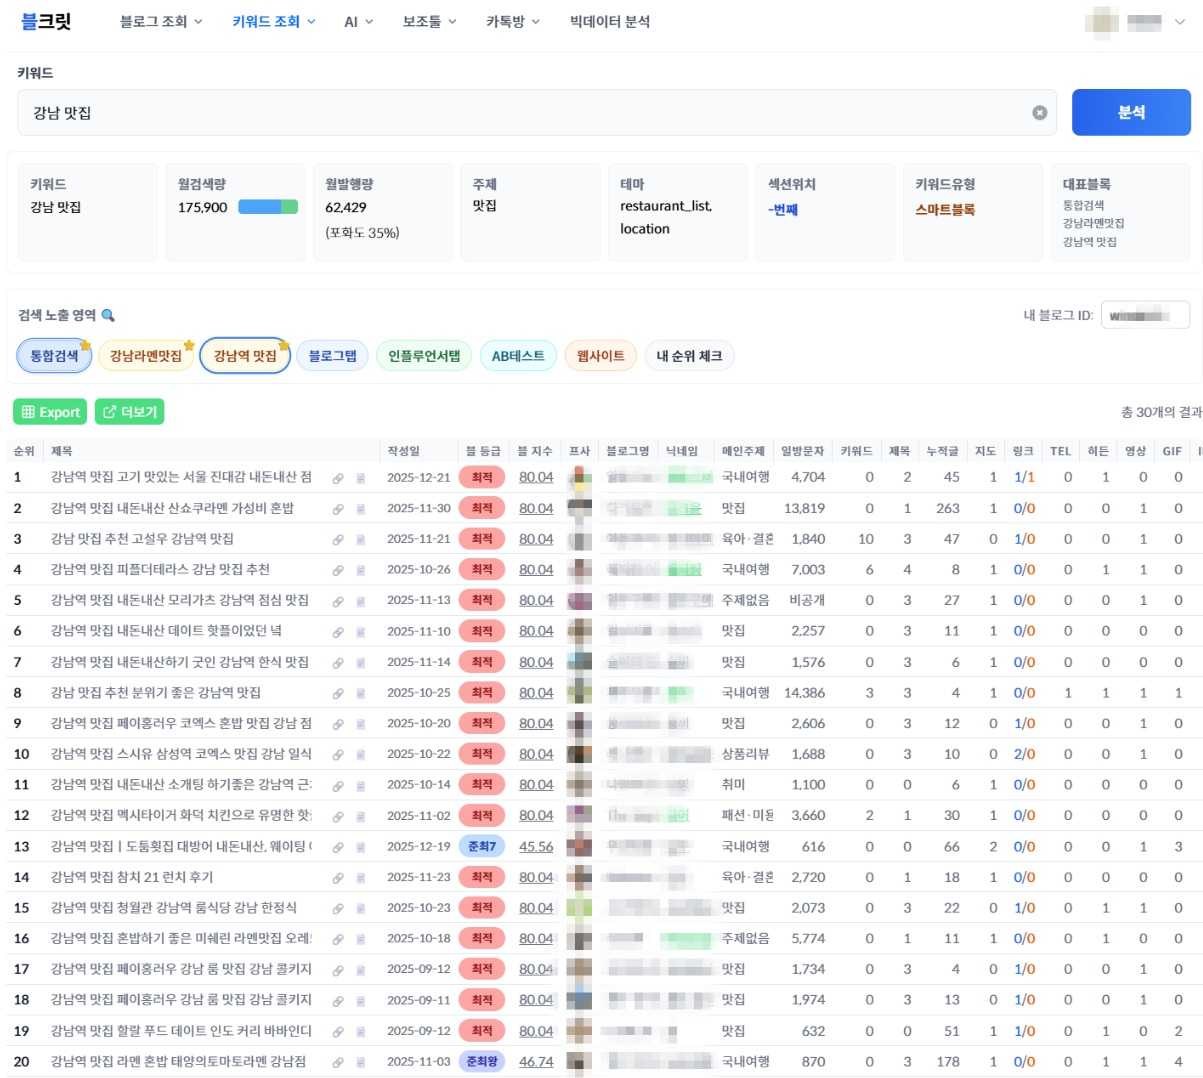Click the star on the 강남라멘맛집 pill
Image resolution: width=1203 pixels, height=1078 pixels.
189,346
